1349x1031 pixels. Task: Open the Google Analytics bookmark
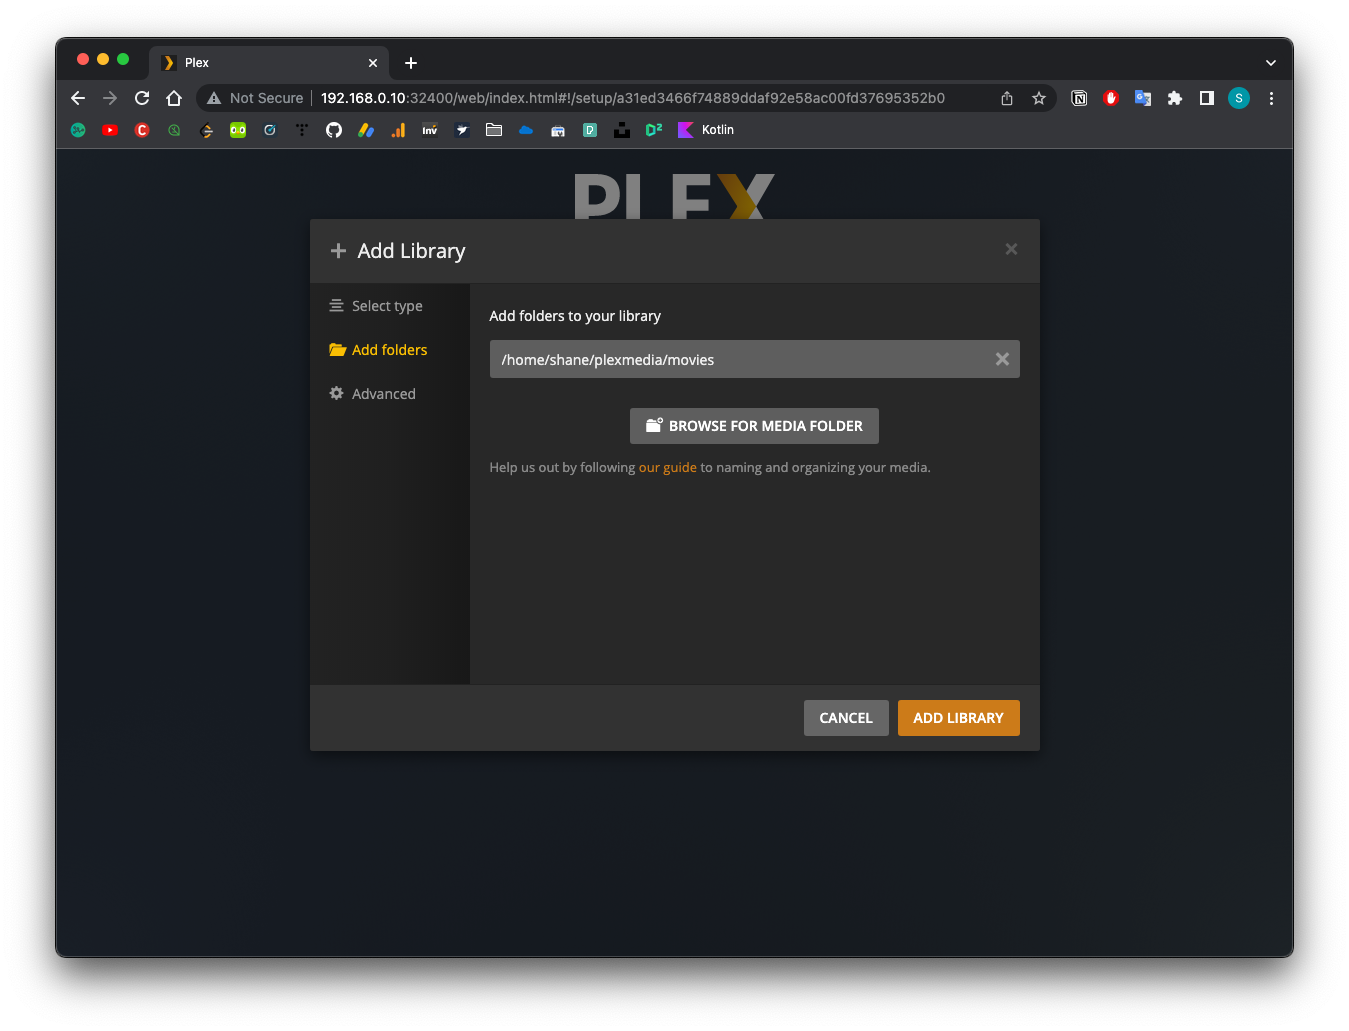coord(398,130)
